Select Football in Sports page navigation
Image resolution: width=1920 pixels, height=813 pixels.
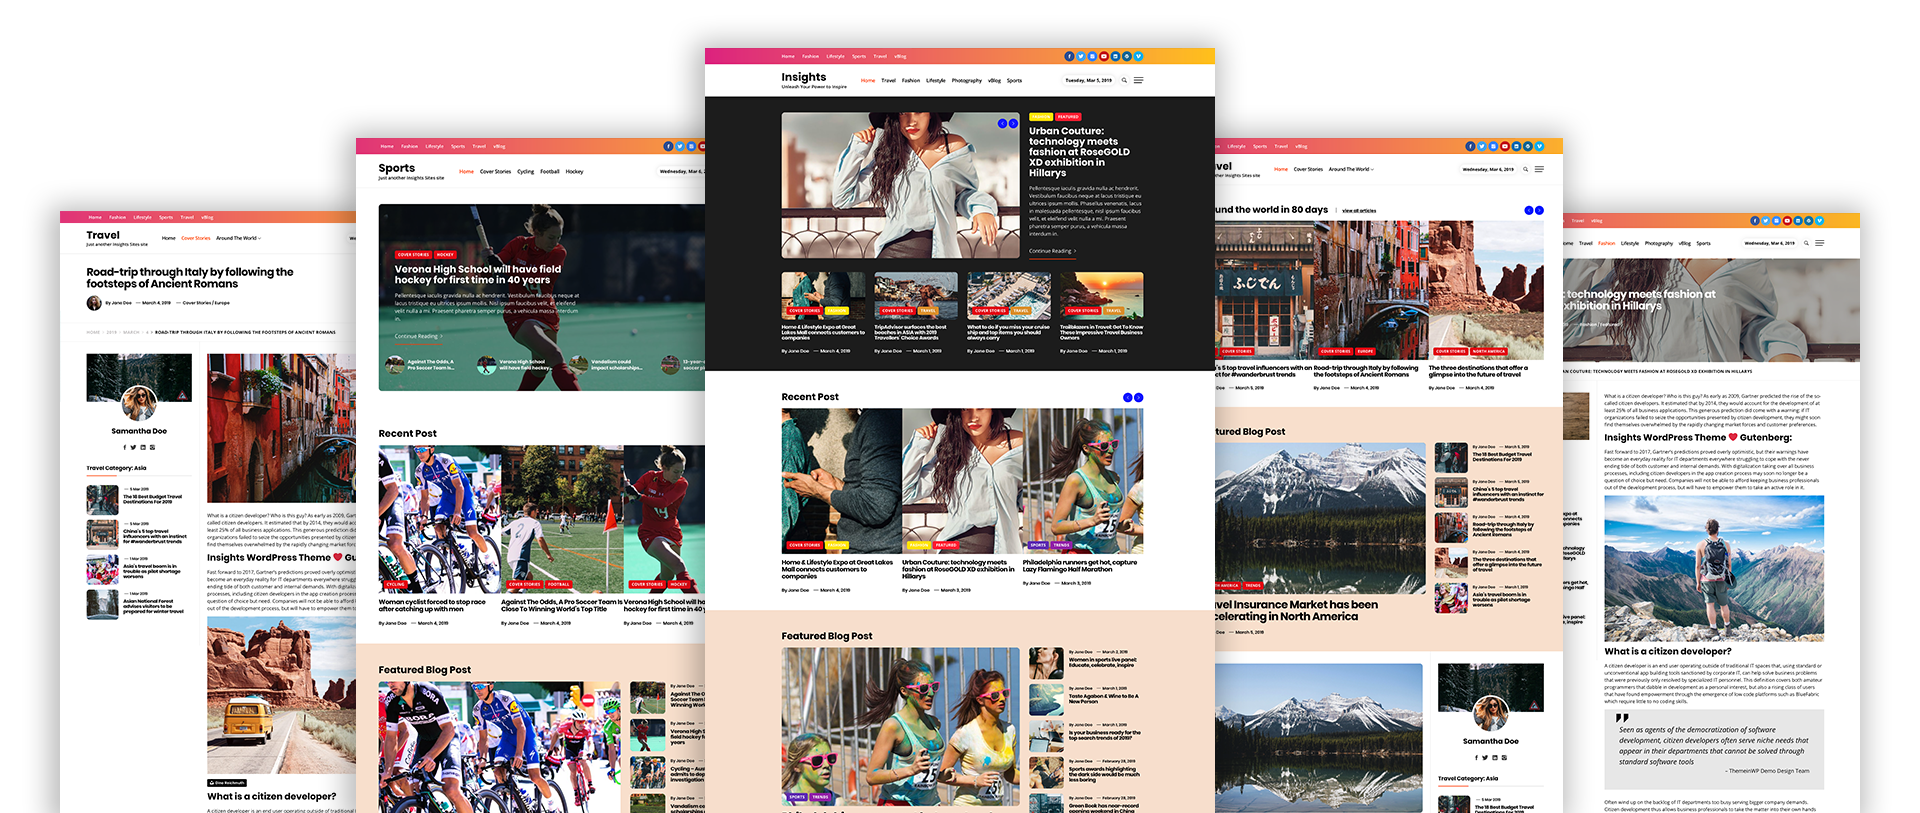pyautogui.click(x=550, y=172)
